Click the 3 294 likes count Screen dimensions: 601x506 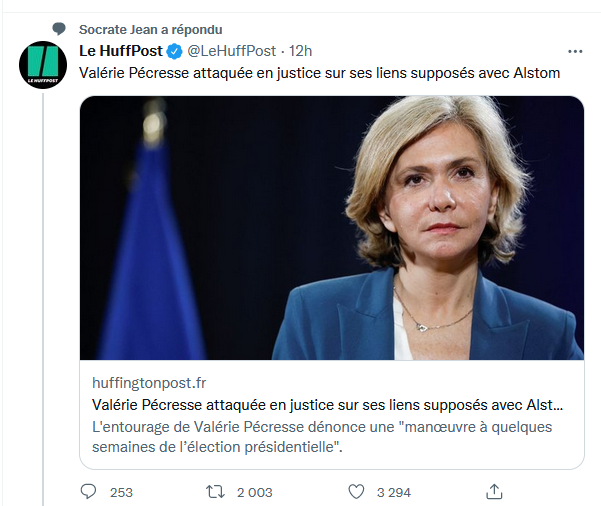[x=393, y=492]
